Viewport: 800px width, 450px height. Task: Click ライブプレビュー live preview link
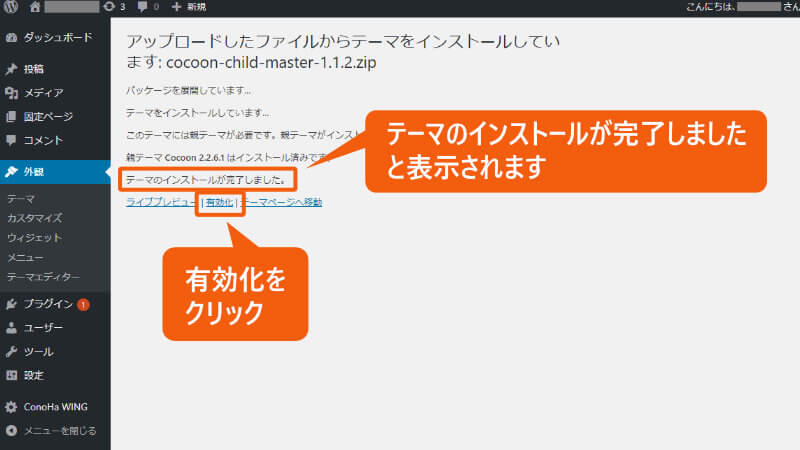click(161, 202)
